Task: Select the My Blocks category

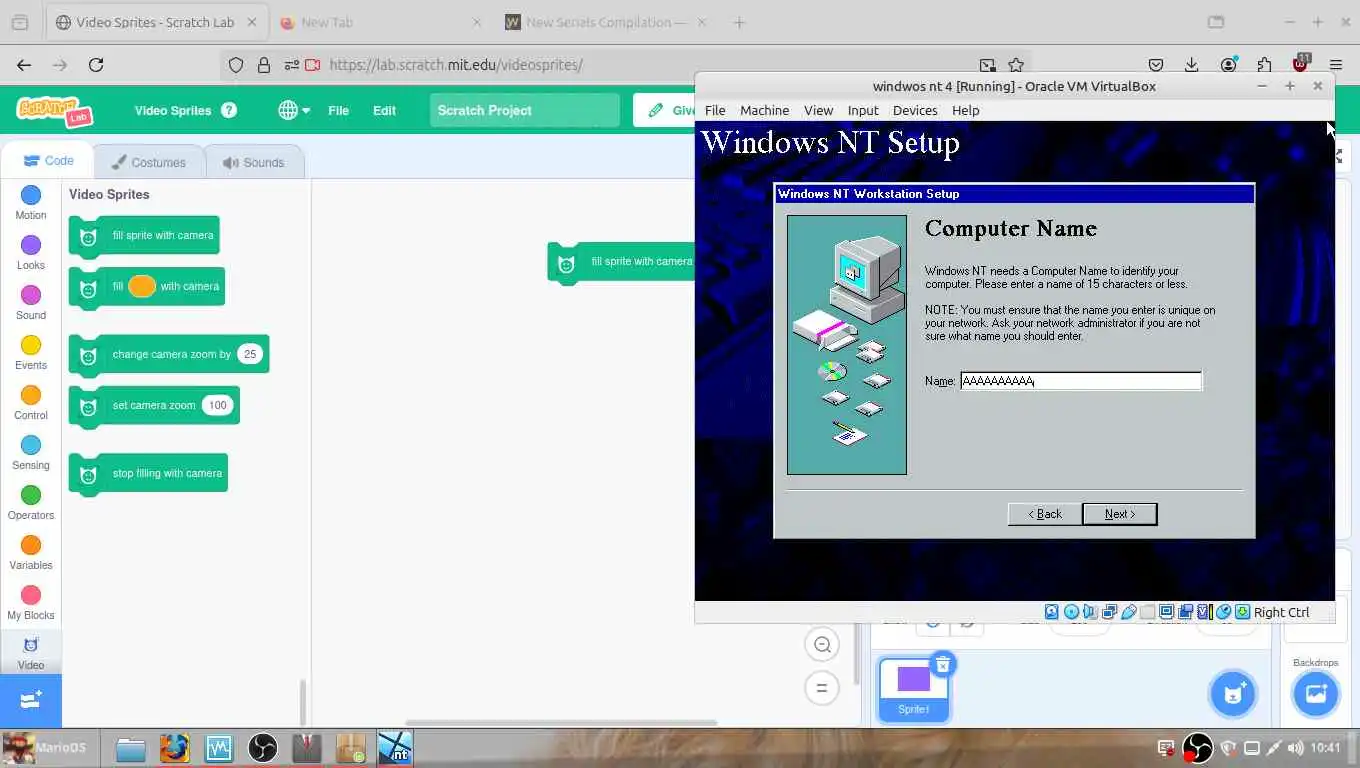Action: (x=31, y=602)
